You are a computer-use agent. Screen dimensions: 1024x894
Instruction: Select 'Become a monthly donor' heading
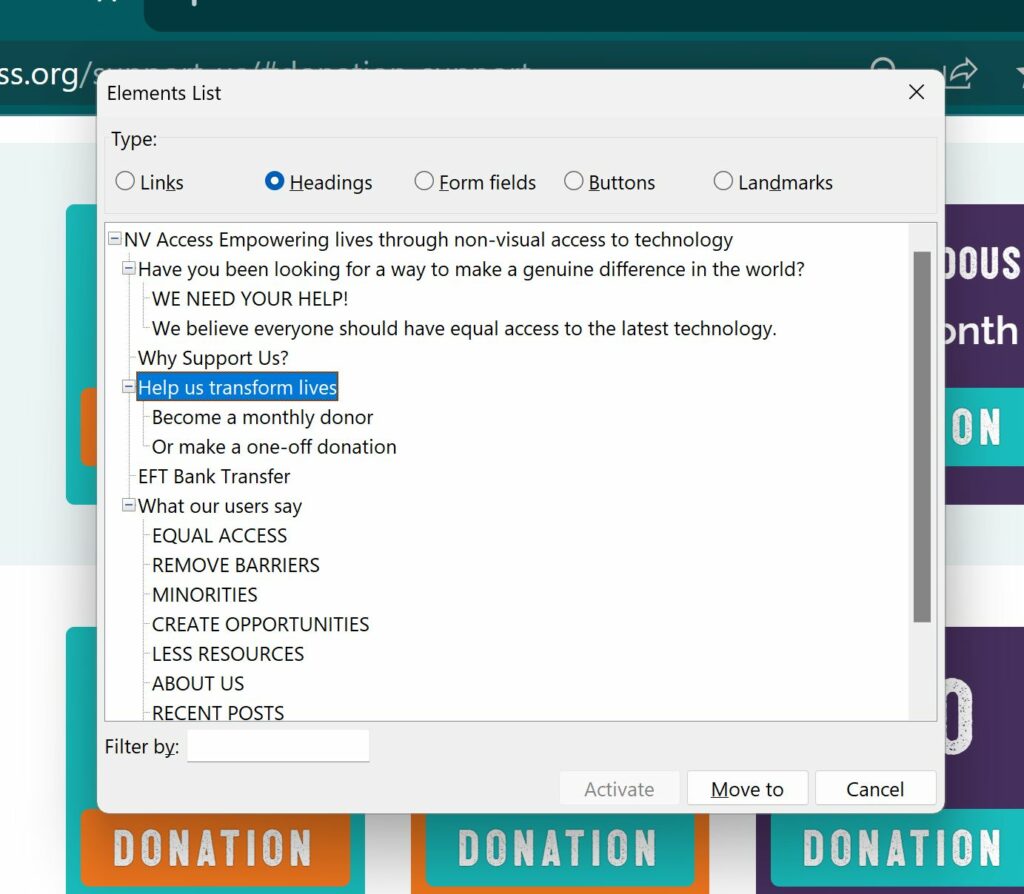click(262, 417)
